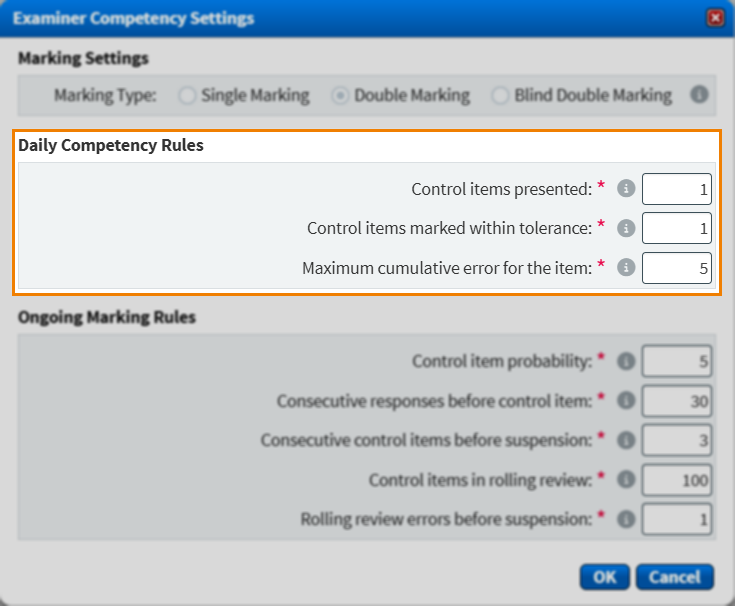Select the Single Marking radio button
The height and width of the screenshot is (606, 735).
pyautogui.click(x=187, y=96)
